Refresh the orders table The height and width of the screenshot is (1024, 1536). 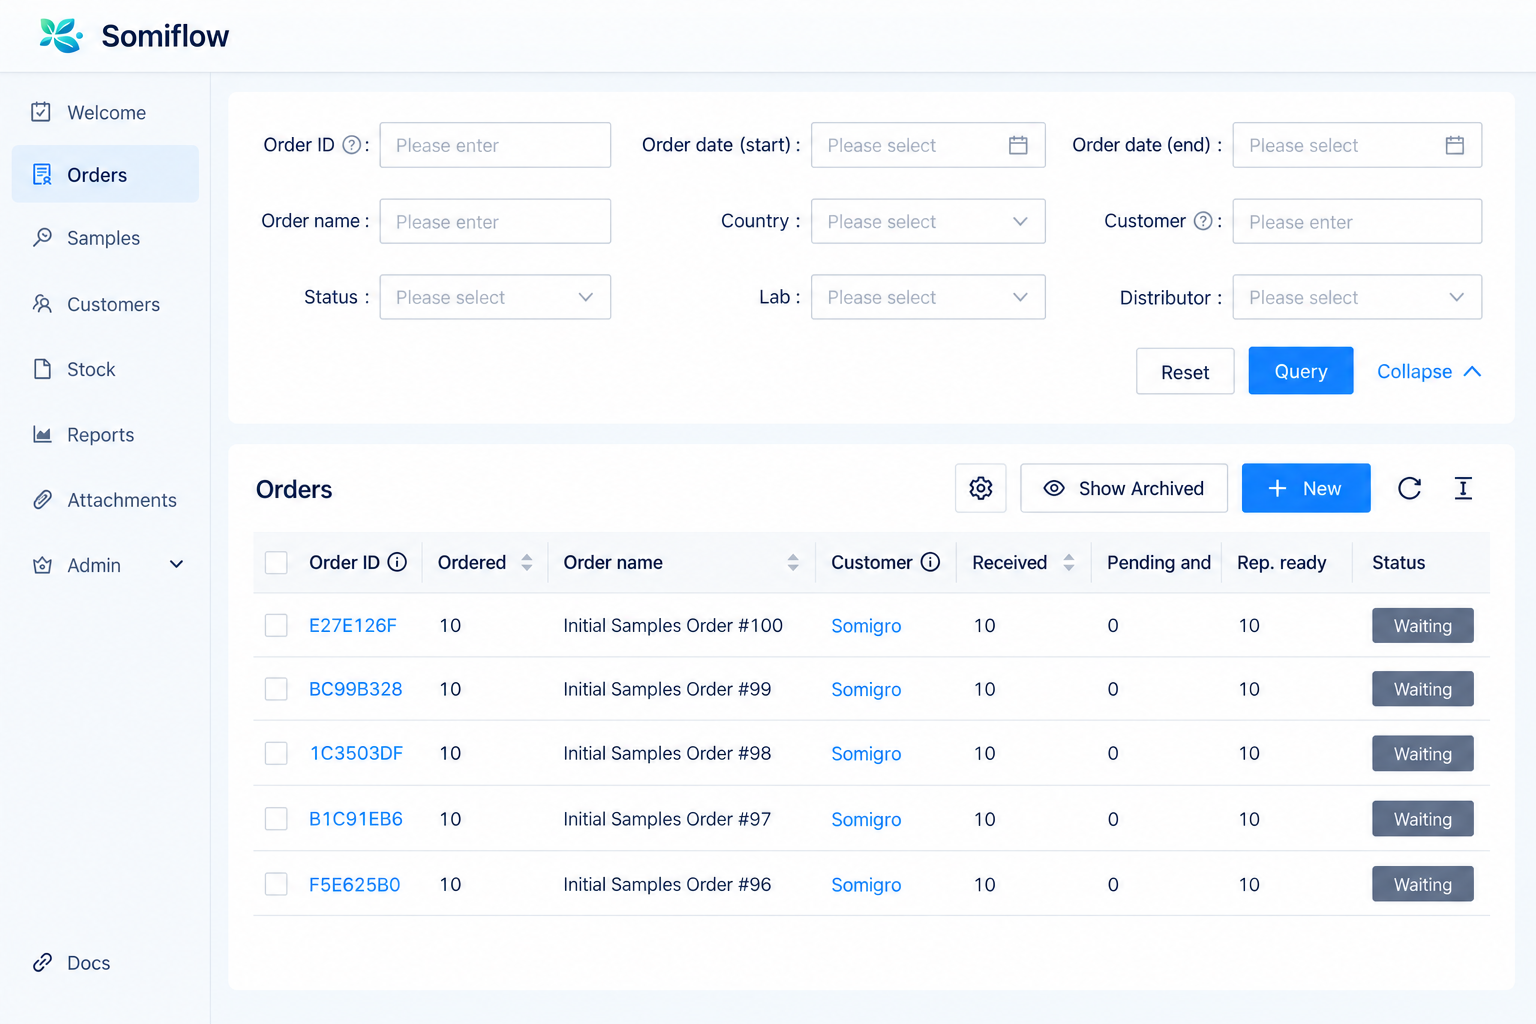[x=1409, y=488]
